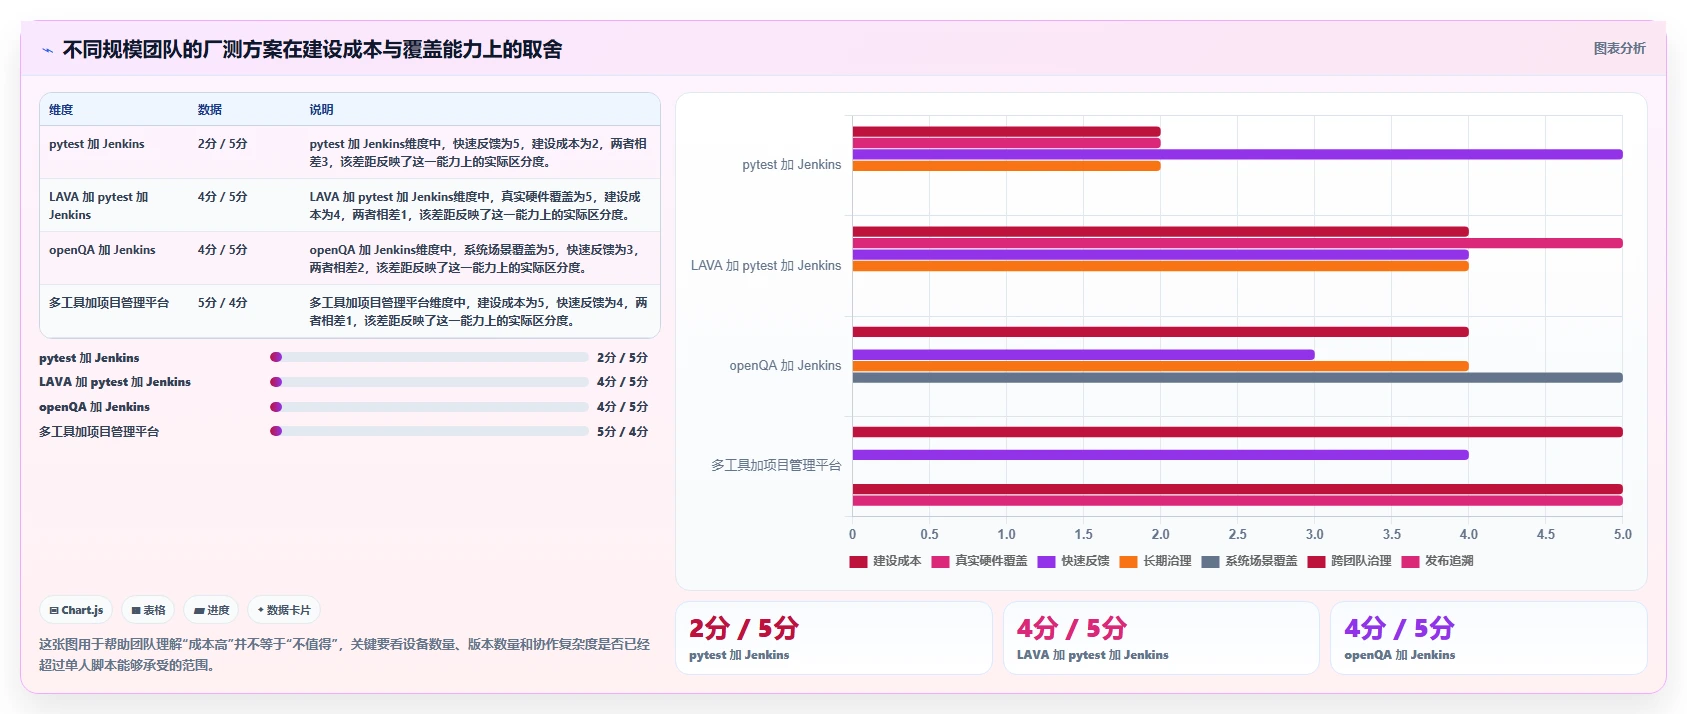Click the chart's y-axis label pytest 加 Jenkins
This screenshot has height=714, width=1687.
[791, 165]
